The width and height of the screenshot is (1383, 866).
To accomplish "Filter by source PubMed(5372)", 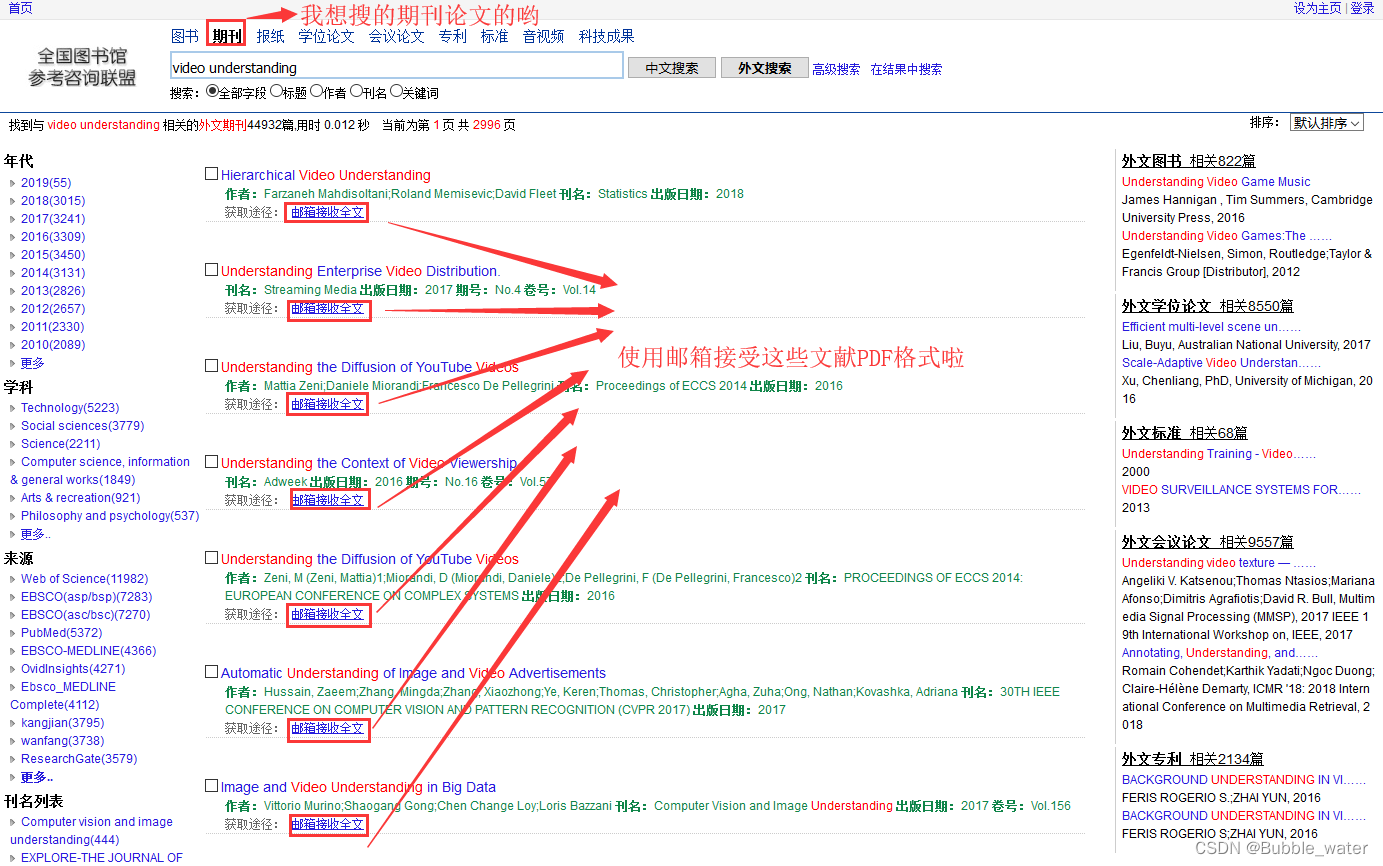I will point(61,633).
